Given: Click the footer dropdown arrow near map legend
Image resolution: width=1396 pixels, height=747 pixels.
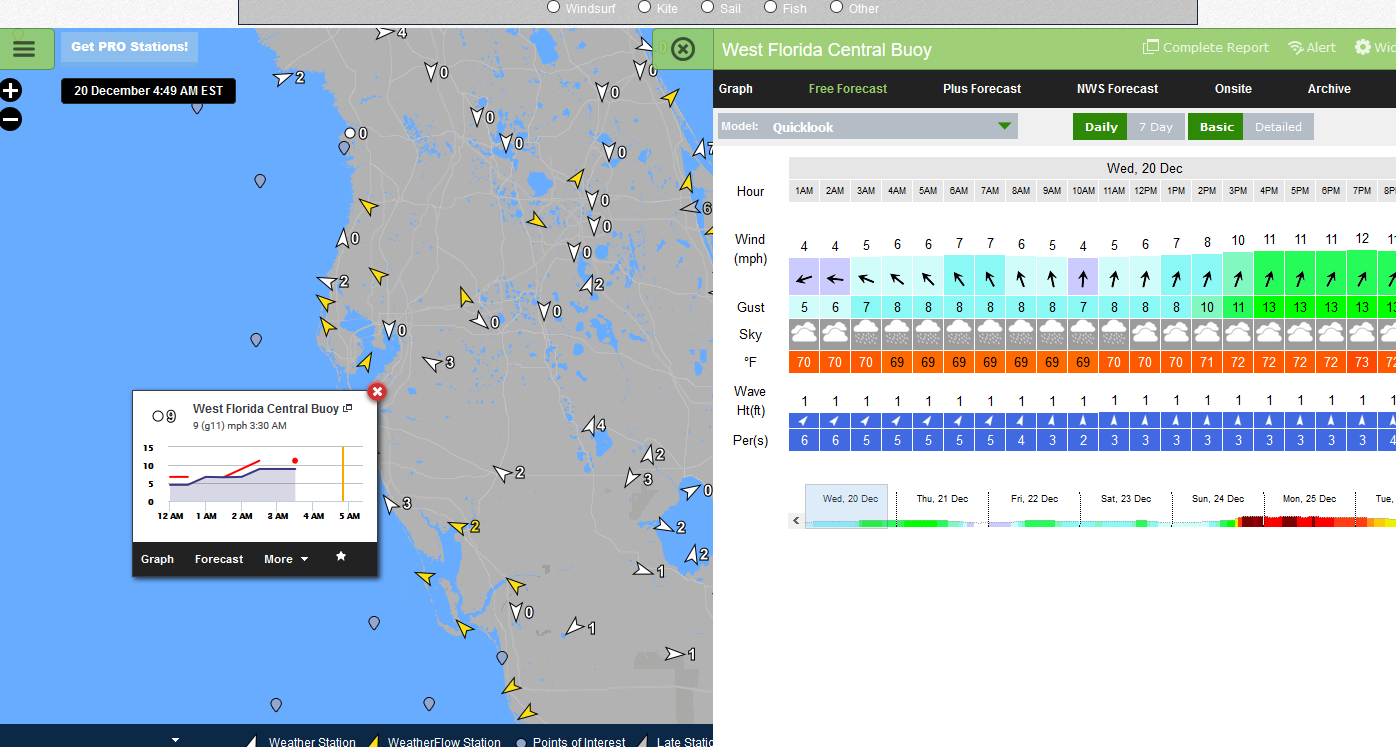Looking at the screenshot, I should (x=175, y=739).
